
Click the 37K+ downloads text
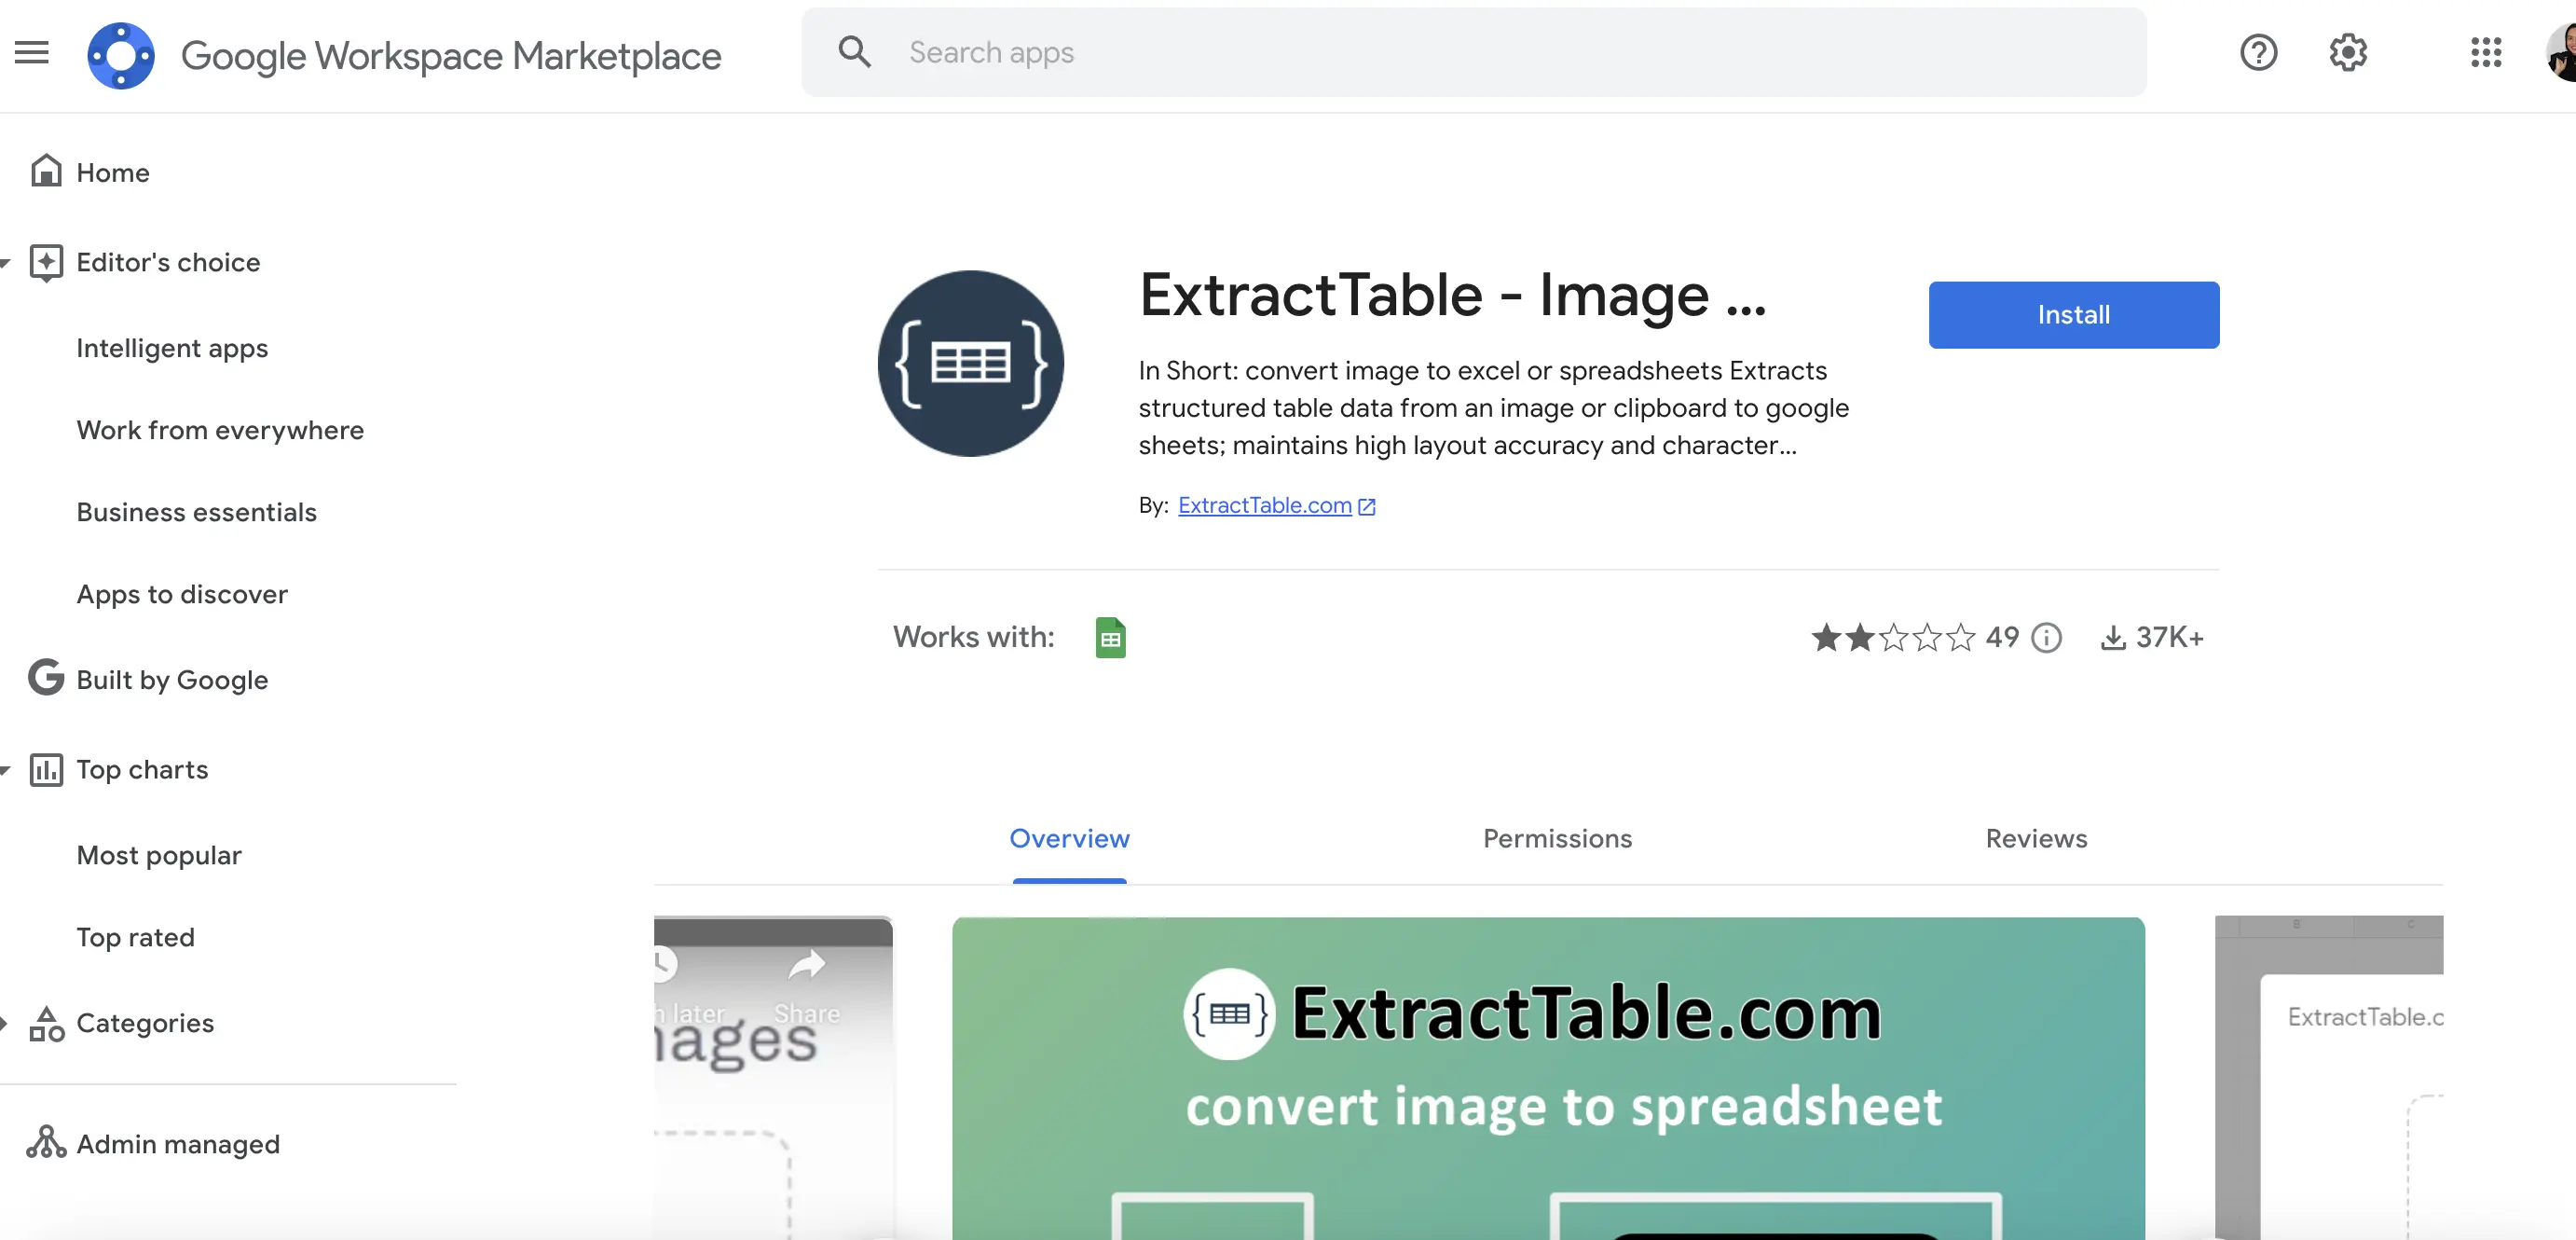pyautogui.click(x=2169, y=637)
